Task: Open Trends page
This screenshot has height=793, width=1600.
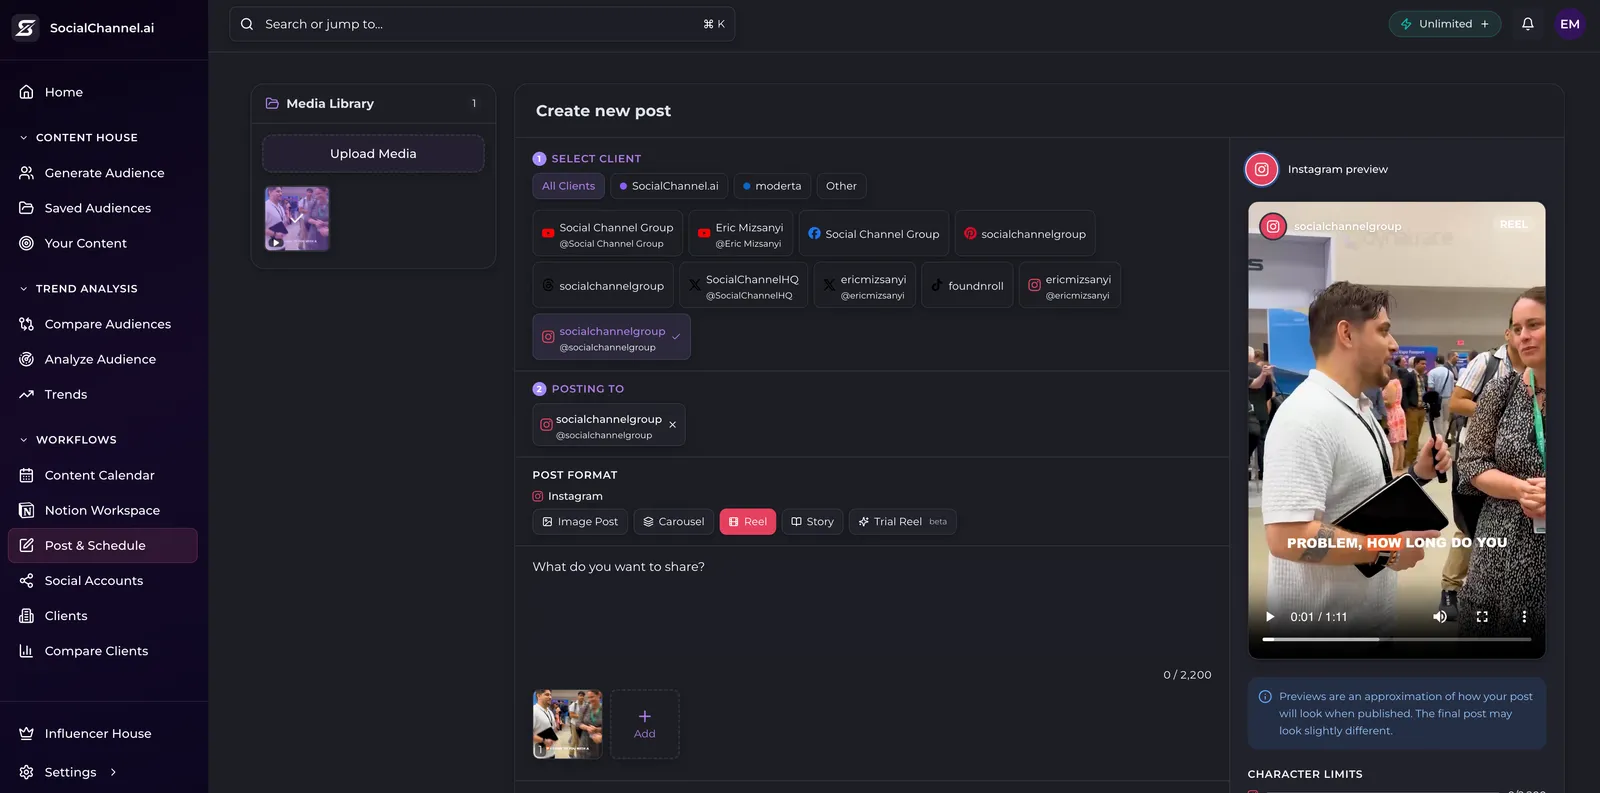Action: click(x=104, y=394)
